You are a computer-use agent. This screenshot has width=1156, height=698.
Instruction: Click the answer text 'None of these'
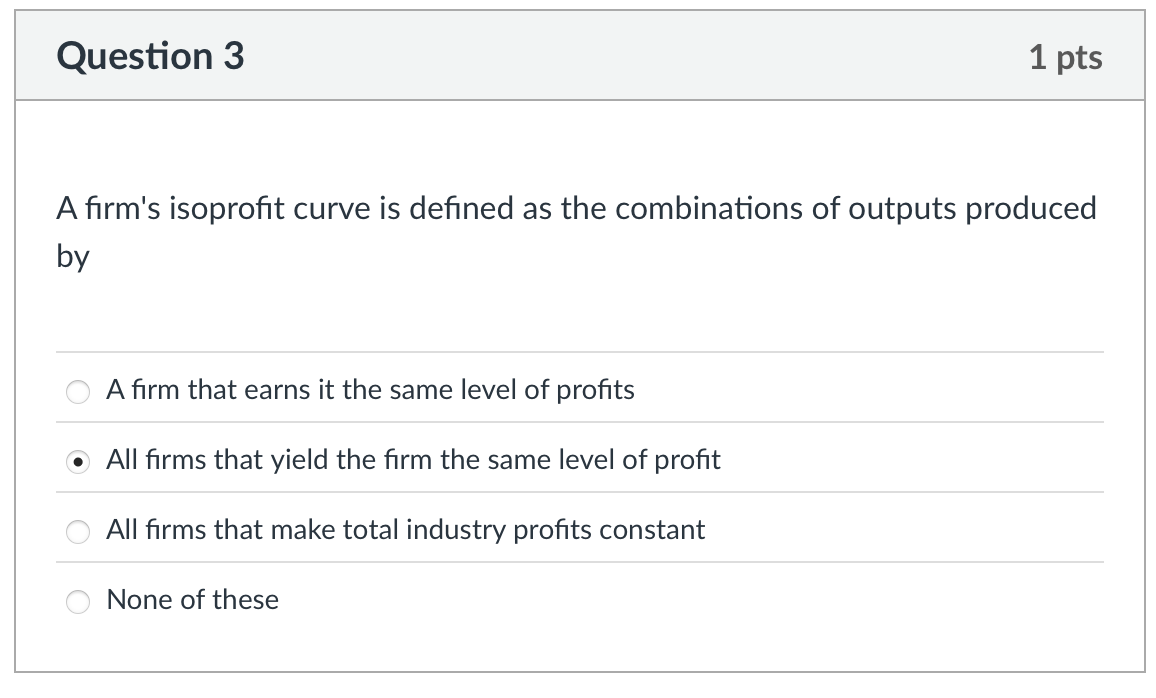click(192, 600)
